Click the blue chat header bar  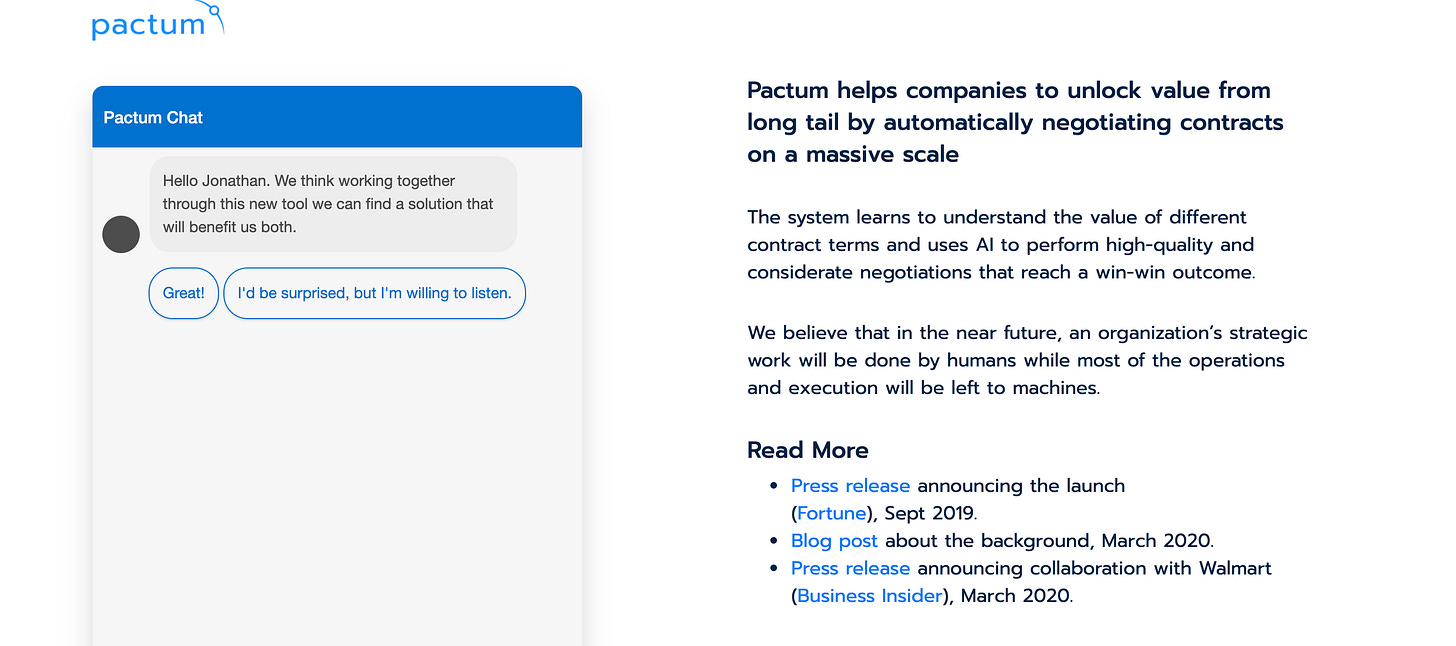(337, 117)
